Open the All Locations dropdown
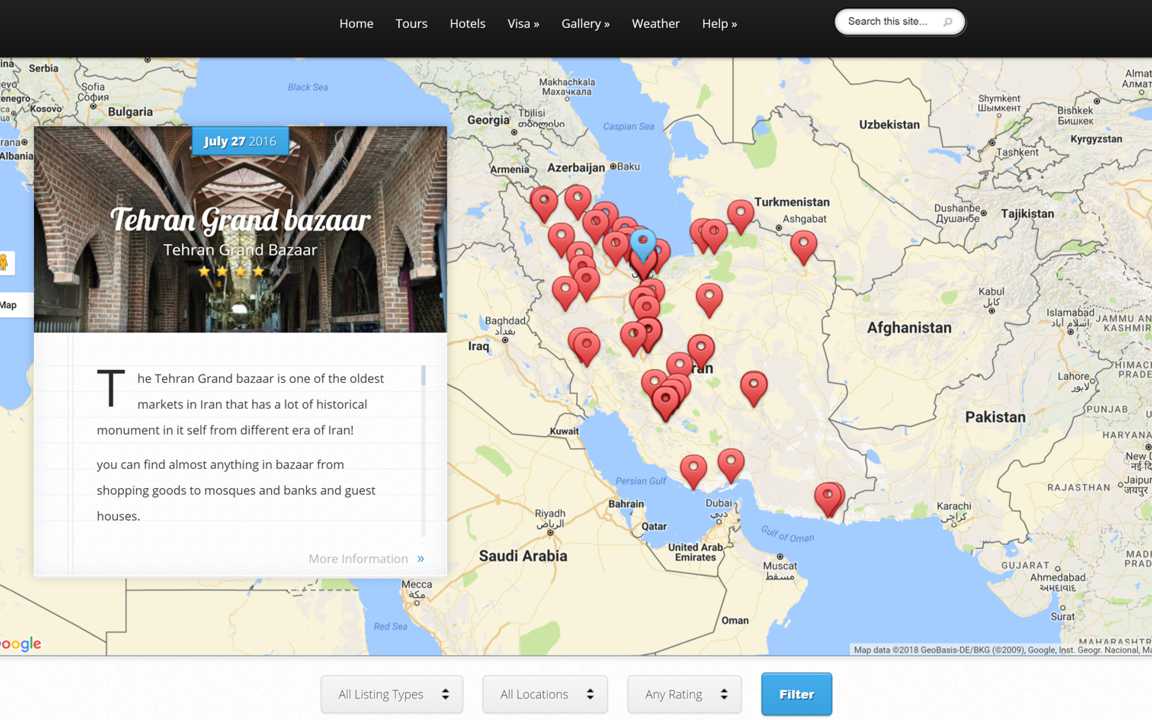Screen dimensions: 1152x720 [545, 694]
